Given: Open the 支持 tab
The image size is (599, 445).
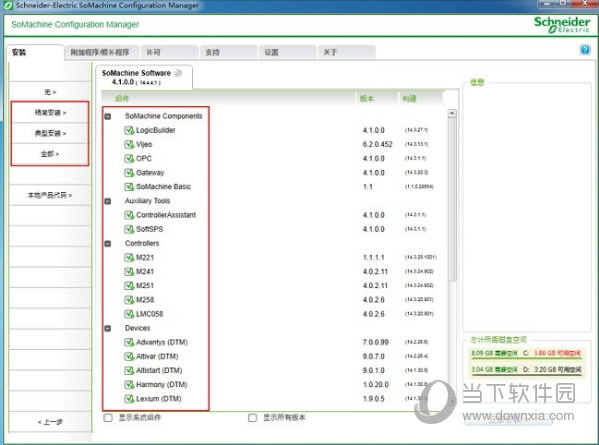Looking at the screenshot, I should (x=228, y=52).
